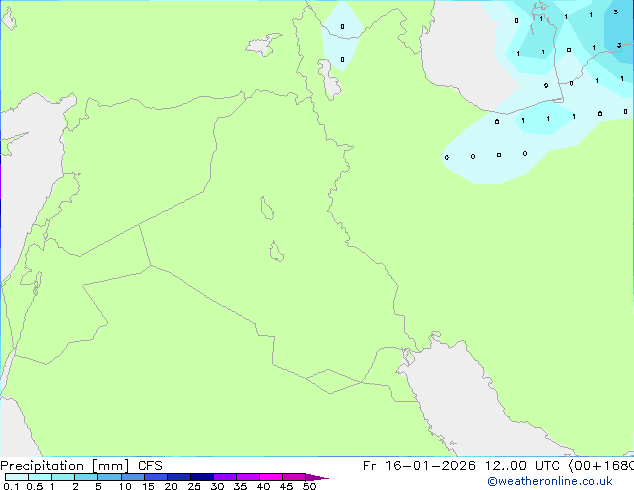
Task: Pick legend swatch between 1 and 2
Action: click(63, 477)
